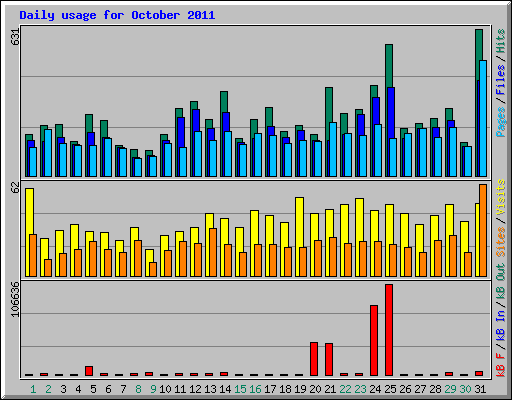Select day 15 on the date axis
Screen dimensions: 512x400
pos(240,389)
